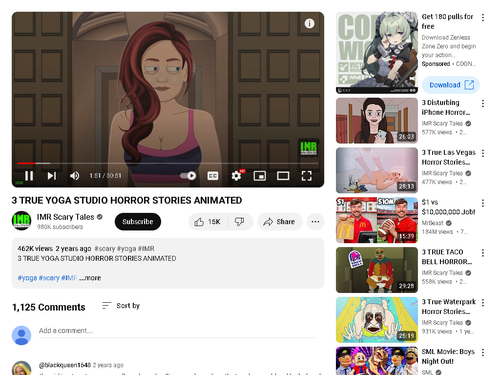
Task: Play the 3 TRUE TACO BELL HORROR thumbnail
Action: click(377, 270)
